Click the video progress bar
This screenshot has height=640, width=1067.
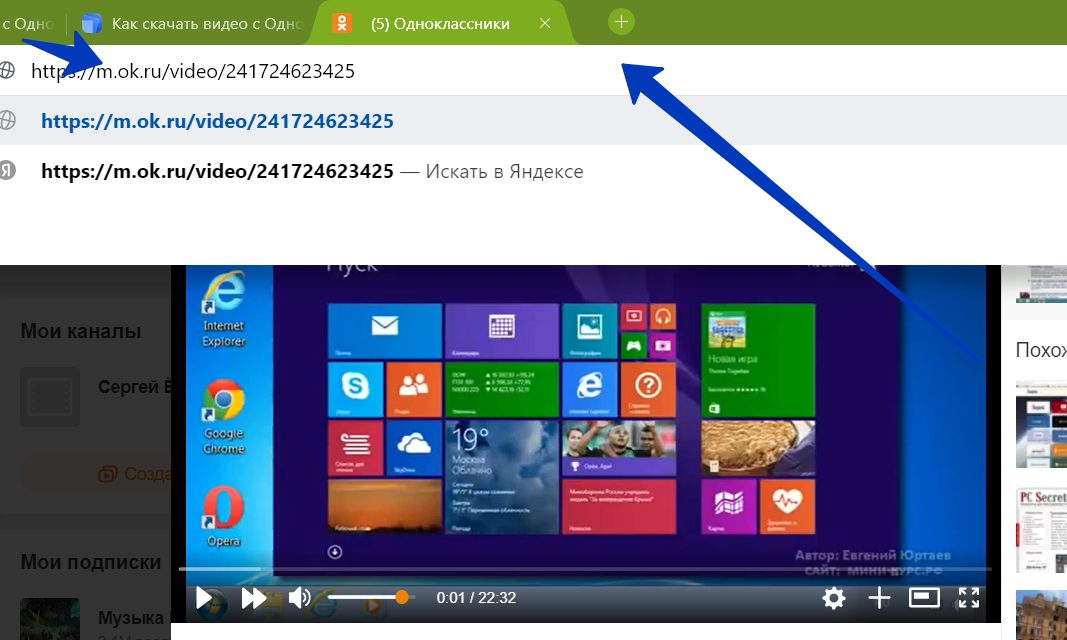(x=585, y=569)
